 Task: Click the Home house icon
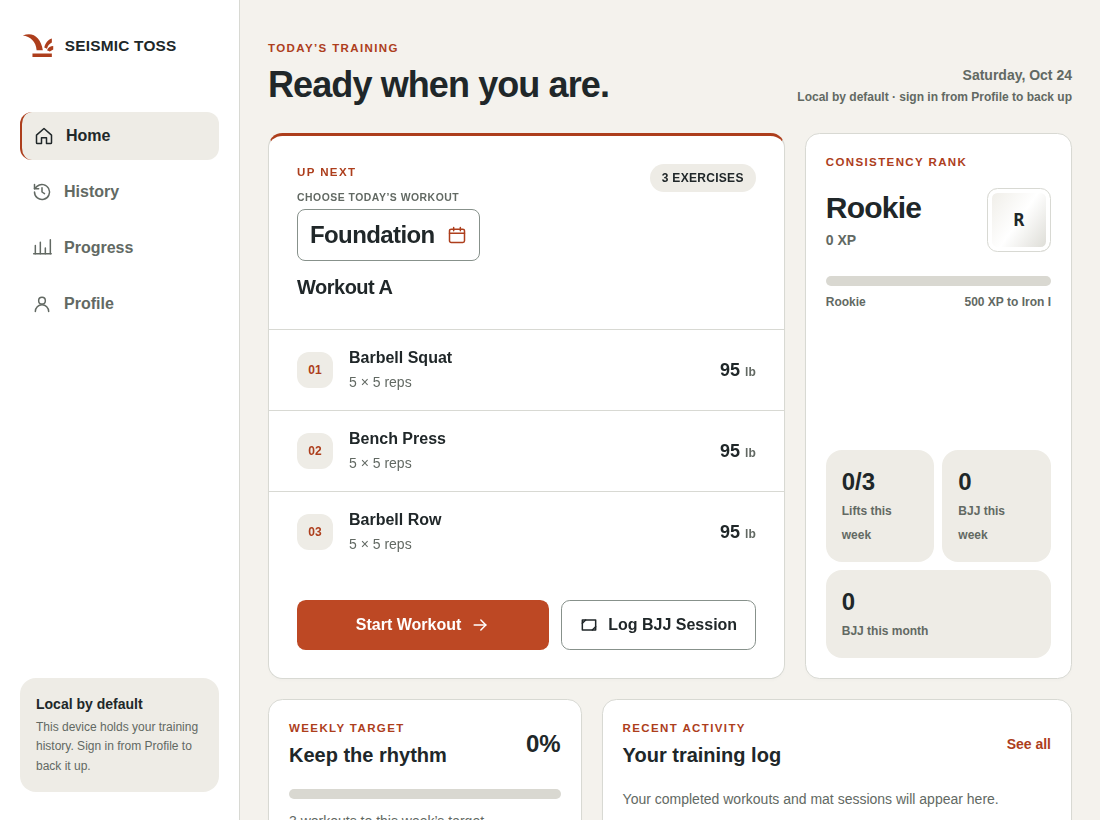pyautogui.click(x=44, y=136)
